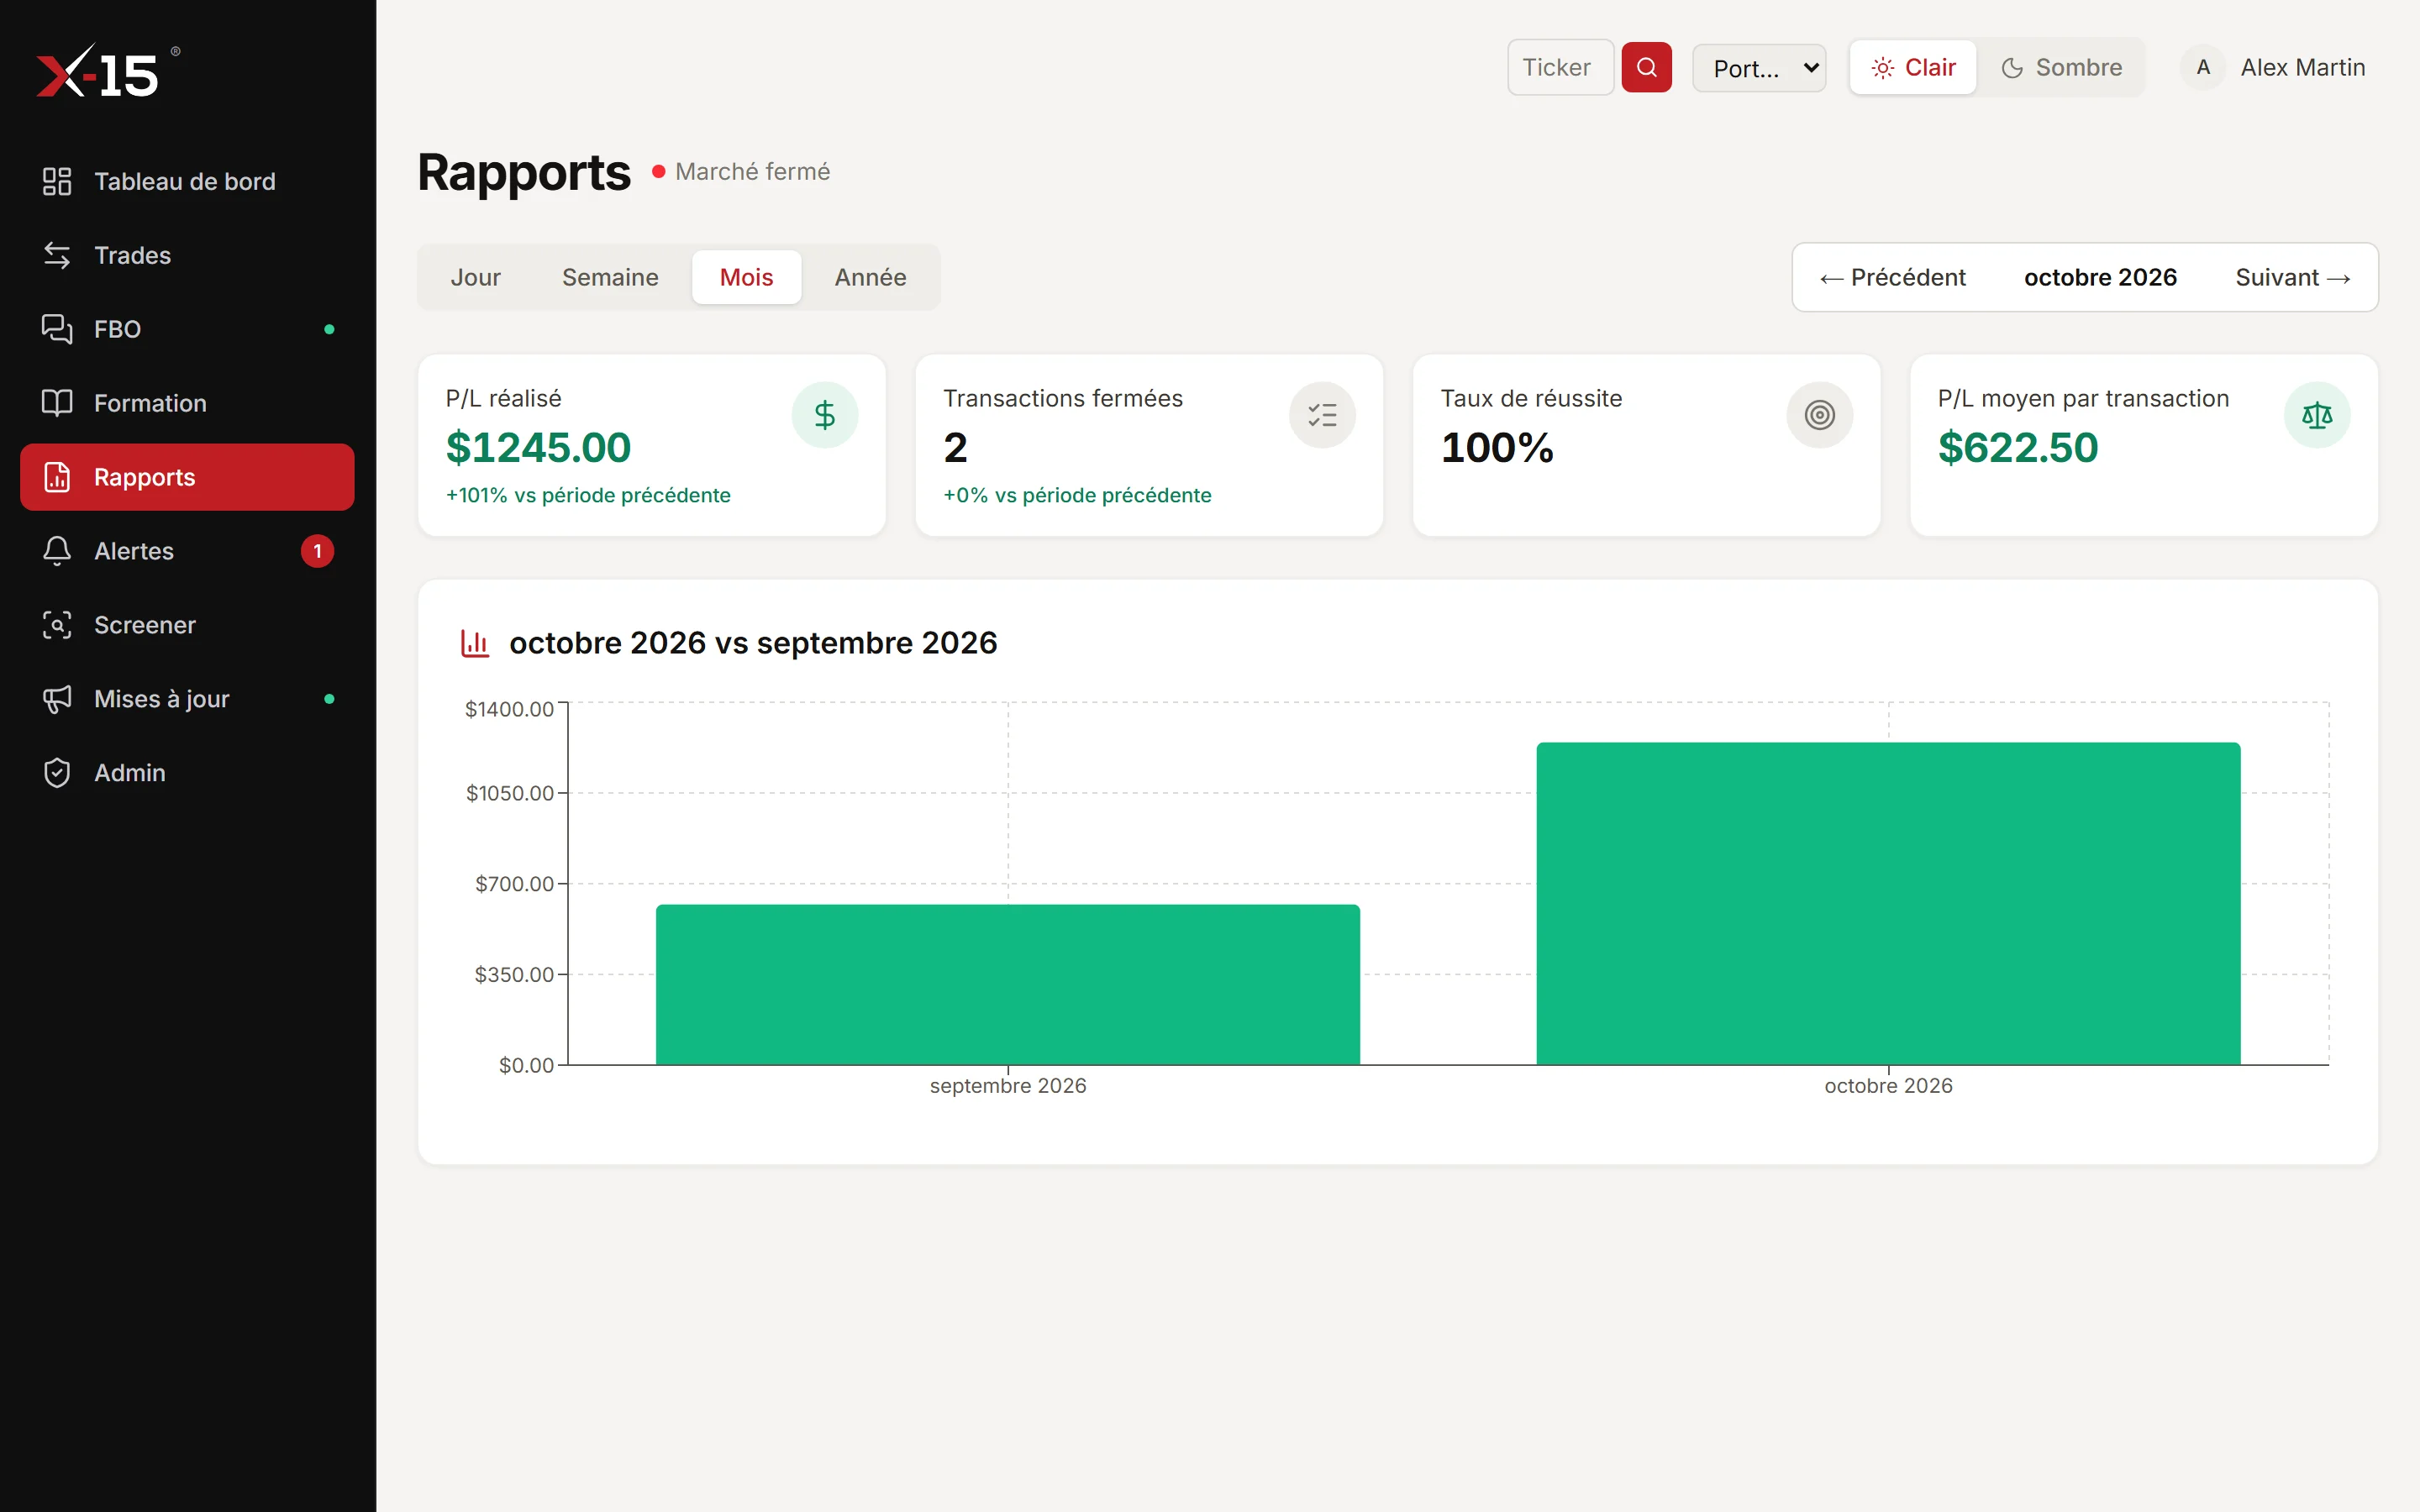This screenshot has width=2420, height=1512.
Task: Open the Port... portfolio dropdown
Action: (1759, 68)
